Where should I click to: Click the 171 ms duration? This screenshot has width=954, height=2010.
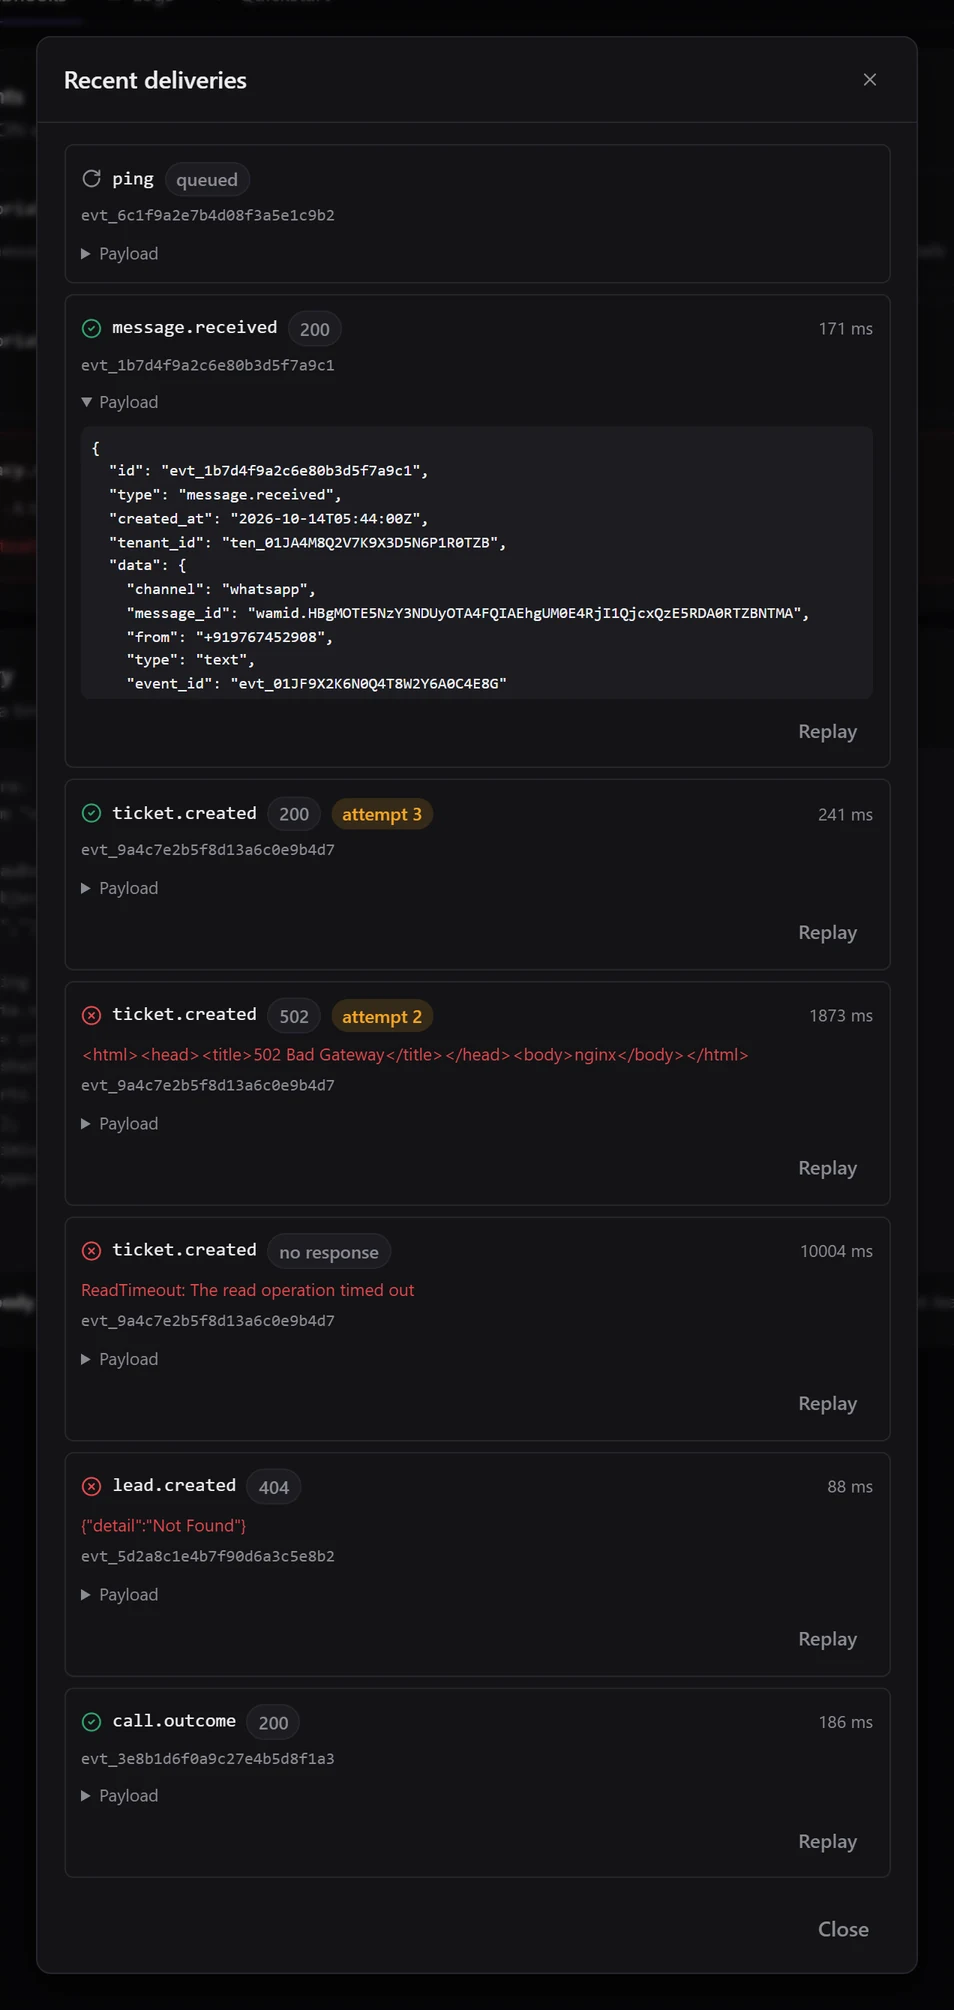tap(845, 329)
